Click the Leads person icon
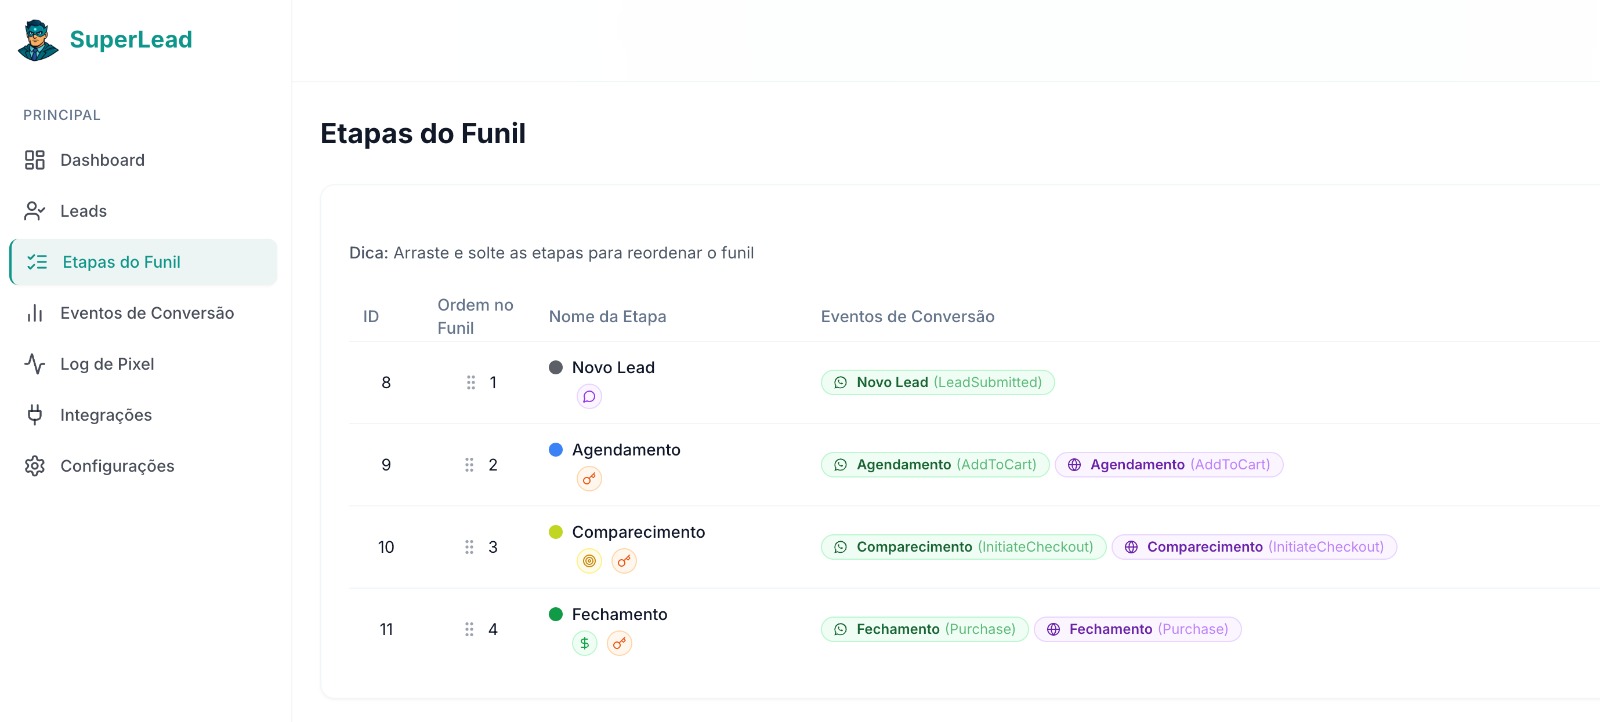 pos(35,211)
